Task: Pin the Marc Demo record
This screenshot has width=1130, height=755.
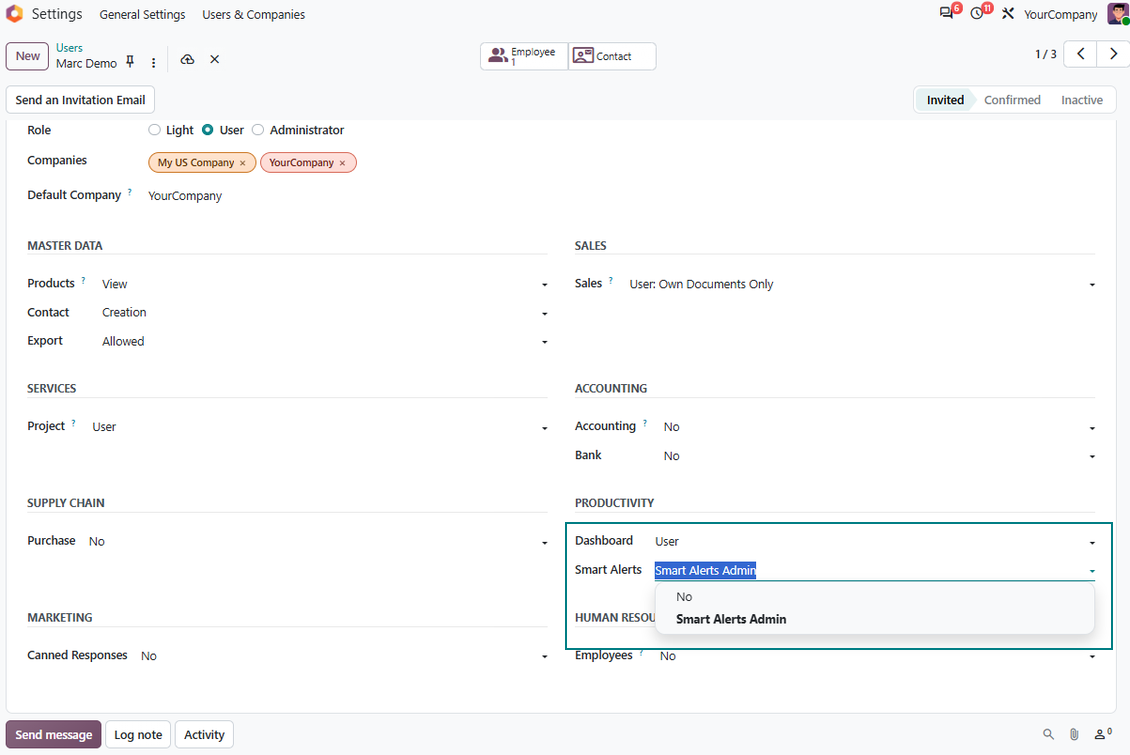Action: (x=130, y=62)
